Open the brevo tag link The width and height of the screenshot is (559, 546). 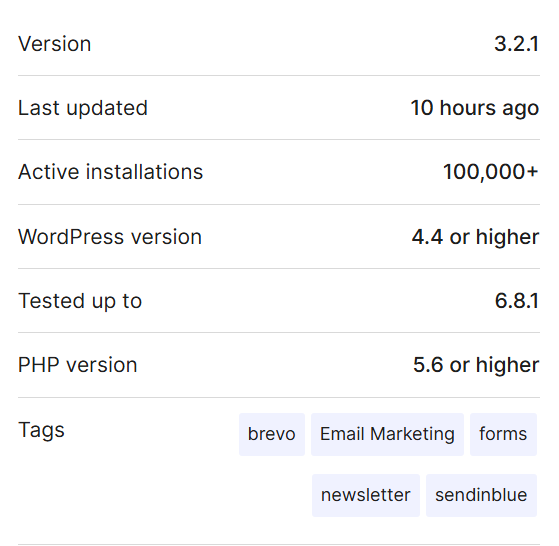click(x=272, y=434)
